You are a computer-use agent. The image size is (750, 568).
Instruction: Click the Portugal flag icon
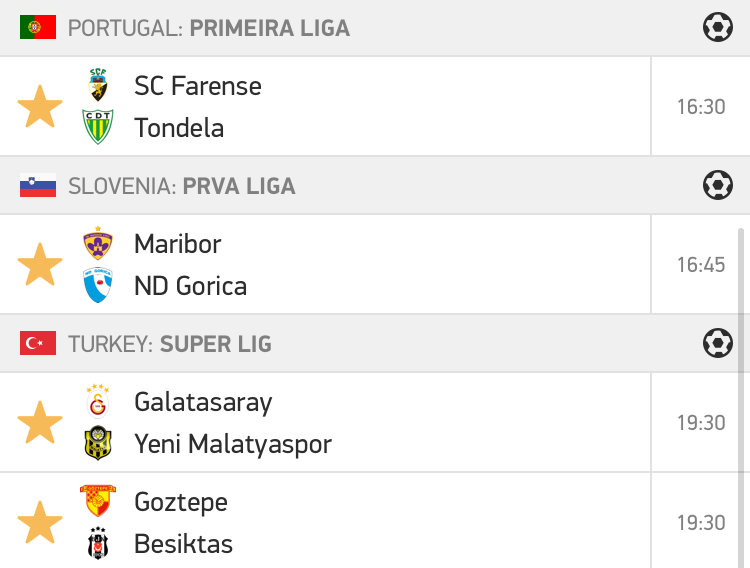38,27
